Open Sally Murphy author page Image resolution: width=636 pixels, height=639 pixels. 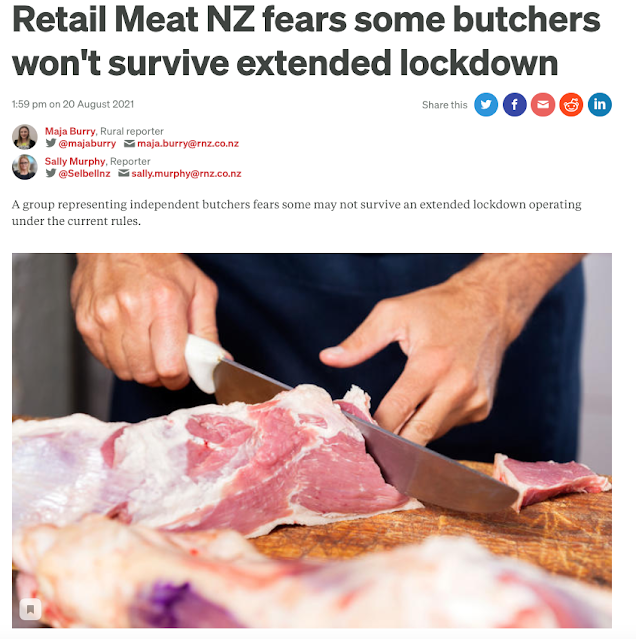point(75,161)
